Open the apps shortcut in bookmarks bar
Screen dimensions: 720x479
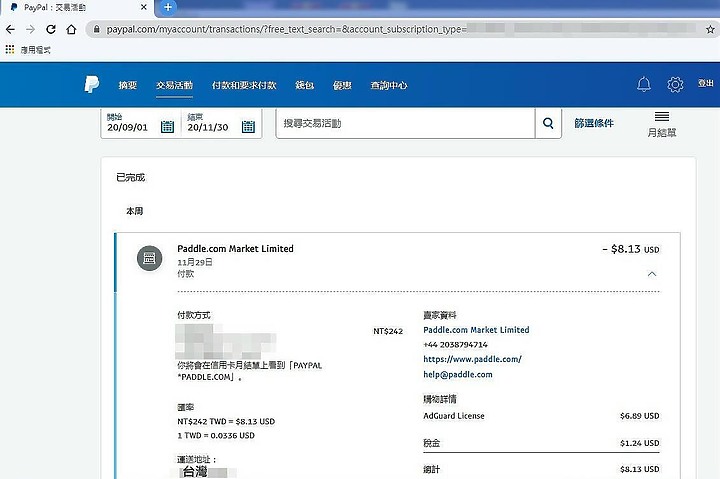(10, 49)
